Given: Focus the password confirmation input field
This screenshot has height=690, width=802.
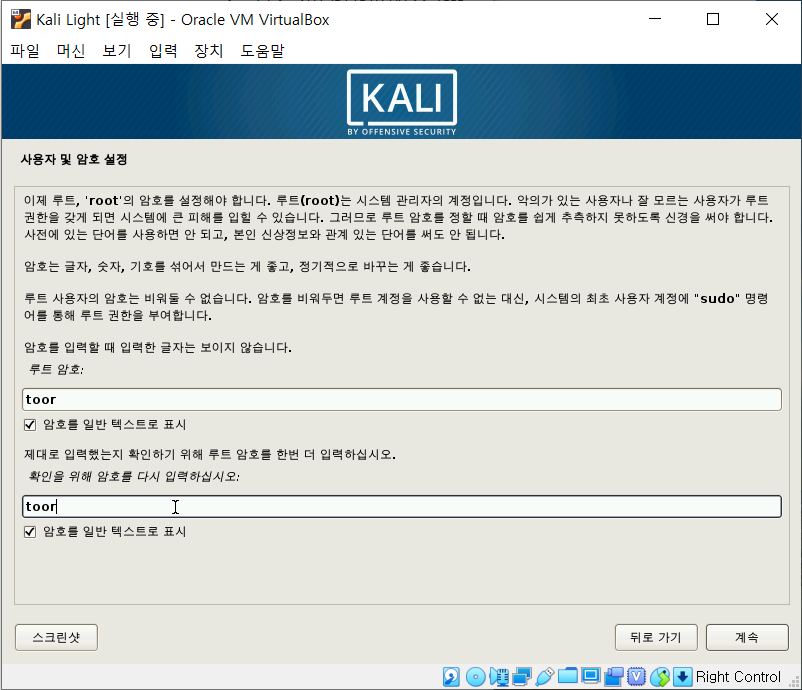Looking at the screenshot, I should pos(402,506).
